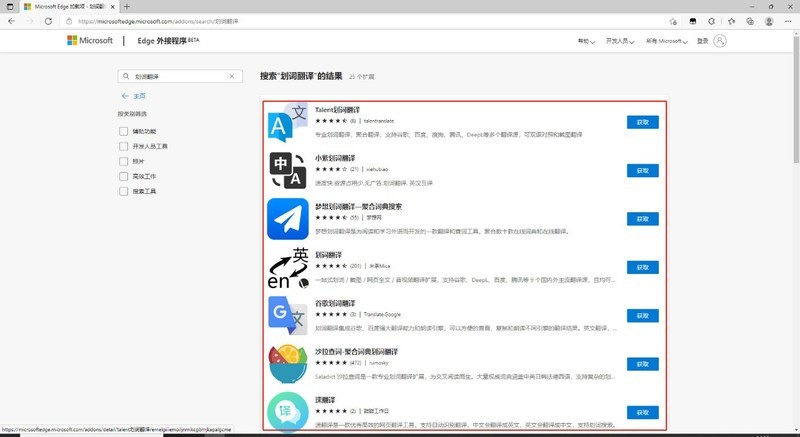Open the Favorites list toolbar icon
Image resolution: width=800 pixels, height=437 pixels.
731,21
